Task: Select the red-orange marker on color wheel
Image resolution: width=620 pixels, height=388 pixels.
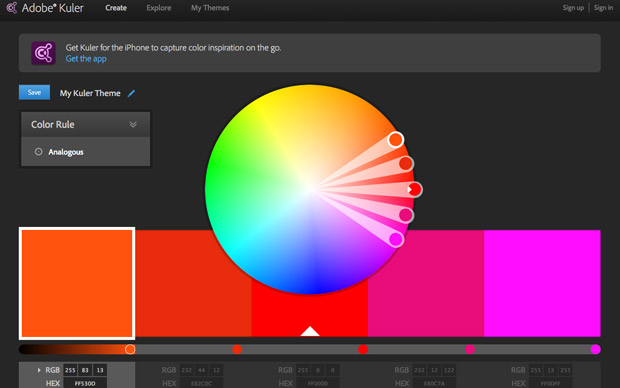Action: (406, 163)
